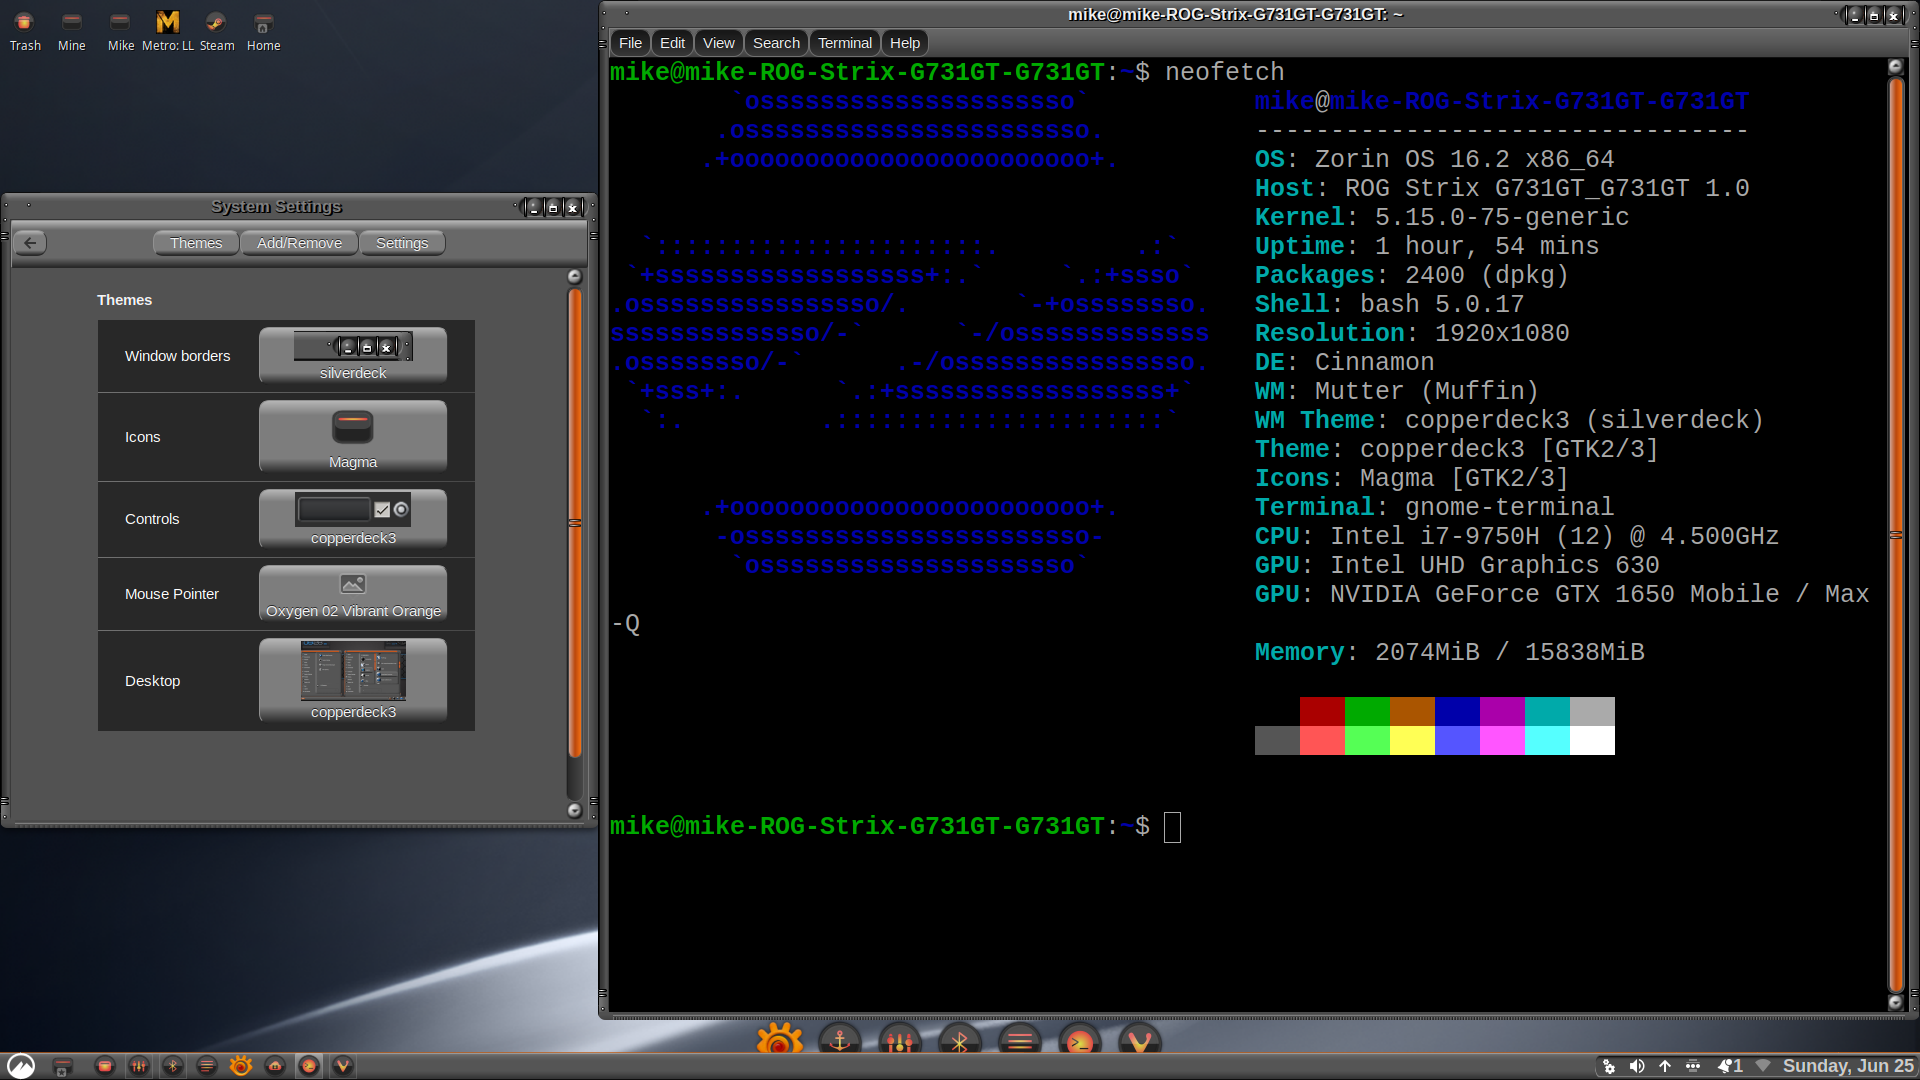Choose Icons theme Magma button
The height and width of the screenshot is (1080, 1920).
pyautogui.click(x=353, y=436)
